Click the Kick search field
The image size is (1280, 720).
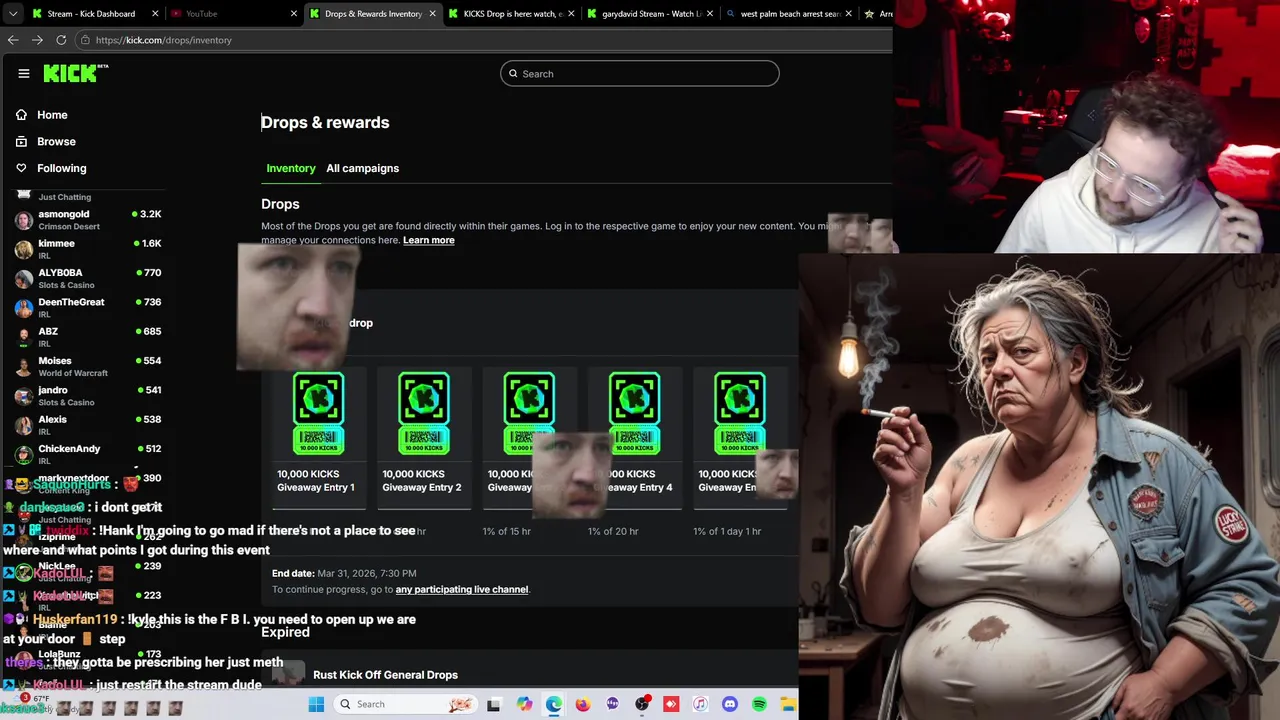pyautogui.click(x=640, y=73)
